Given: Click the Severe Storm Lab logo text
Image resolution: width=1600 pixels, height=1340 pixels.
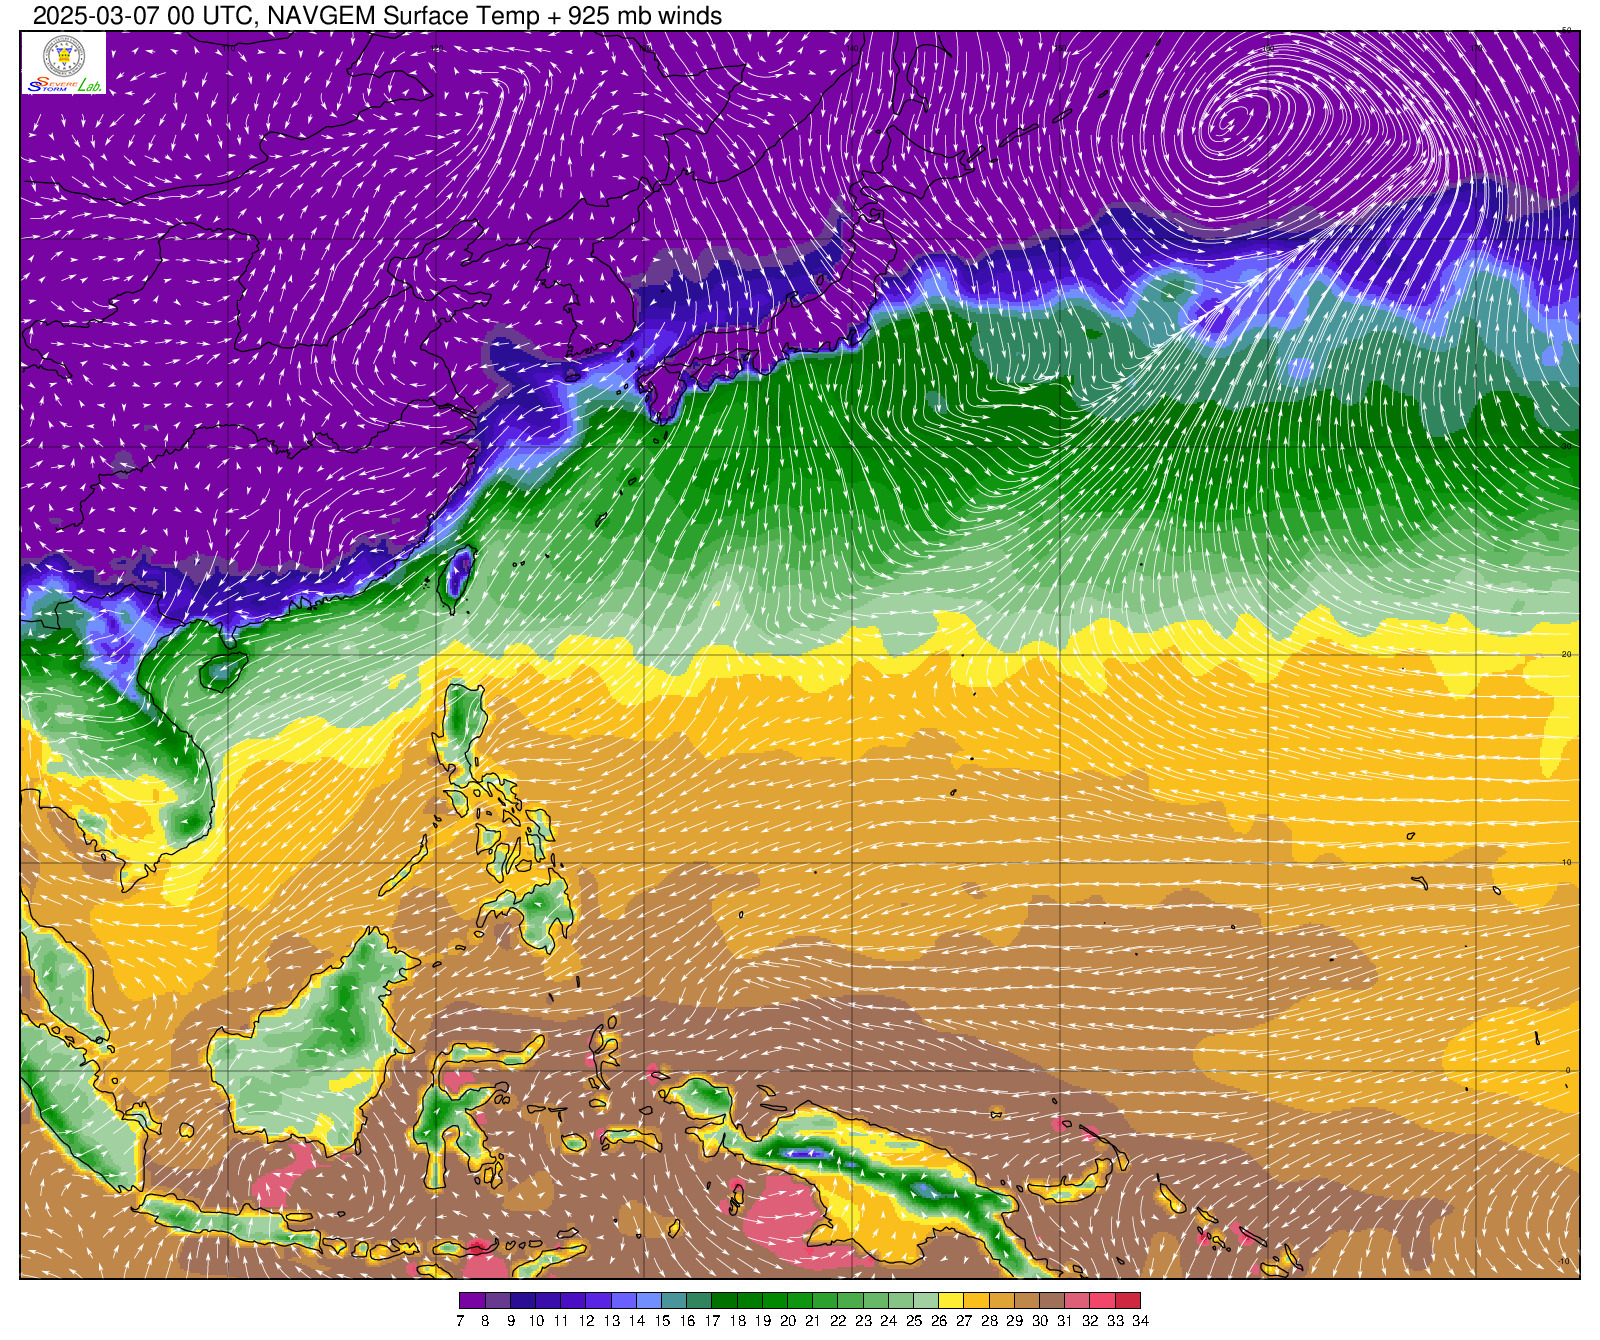Looking at the screenshot, I should pyautogui.click(x=65, y=85).
